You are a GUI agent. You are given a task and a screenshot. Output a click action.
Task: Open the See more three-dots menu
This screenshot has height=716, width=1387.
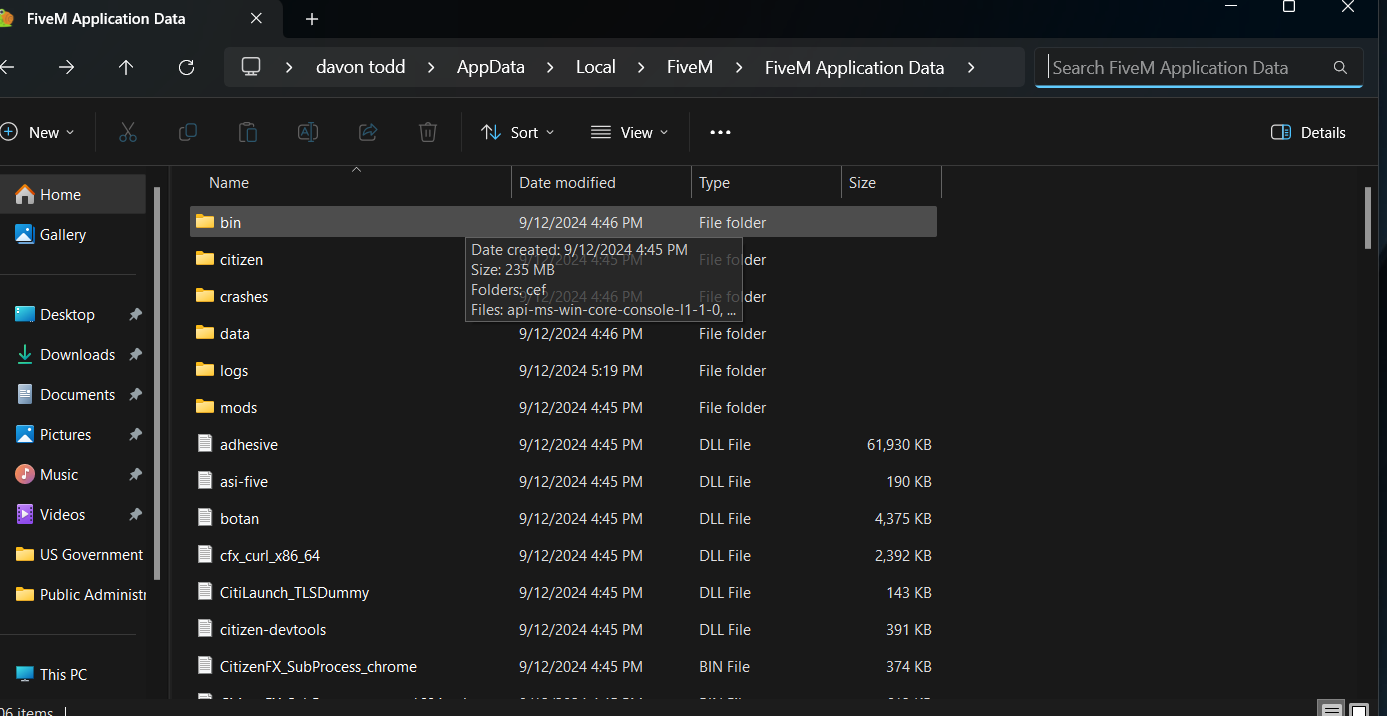720,132
